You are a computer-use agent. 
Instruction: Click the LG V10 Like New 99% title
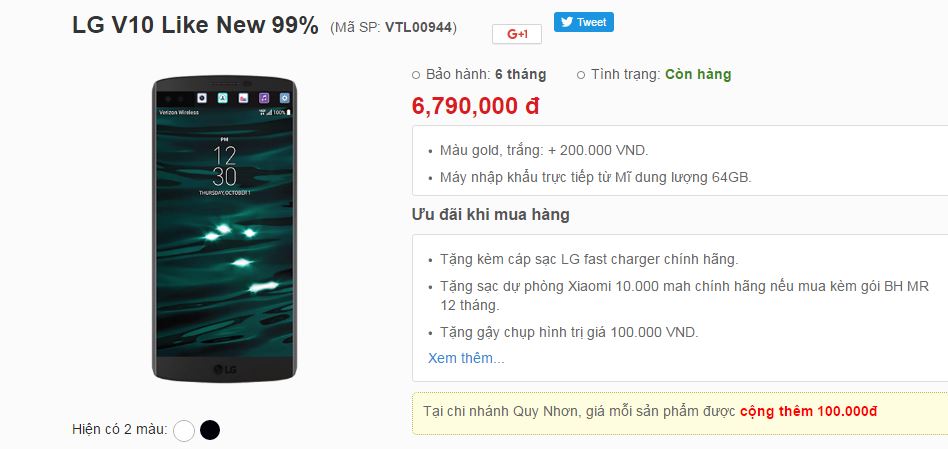coord(195,25)
